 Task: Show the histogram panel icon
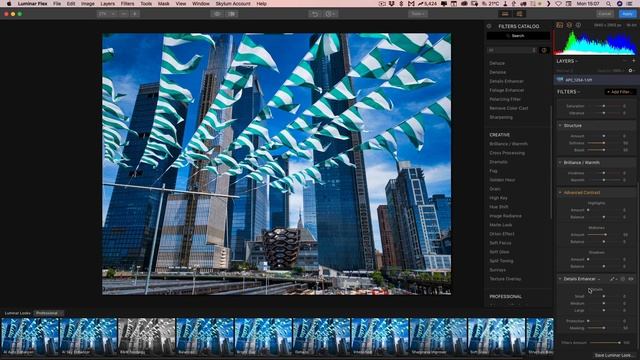pos(560,25)
